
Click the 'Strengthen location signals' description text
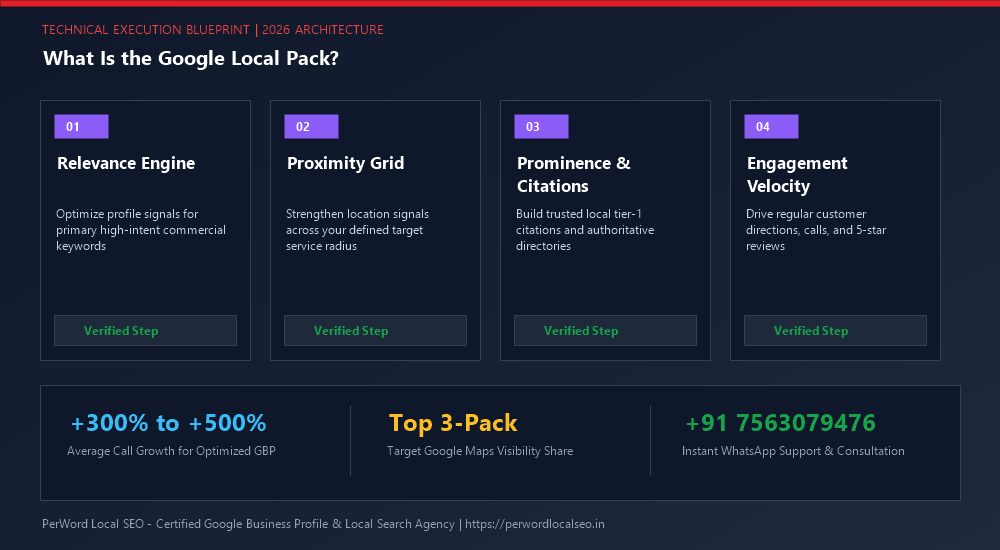click(357, 230)
